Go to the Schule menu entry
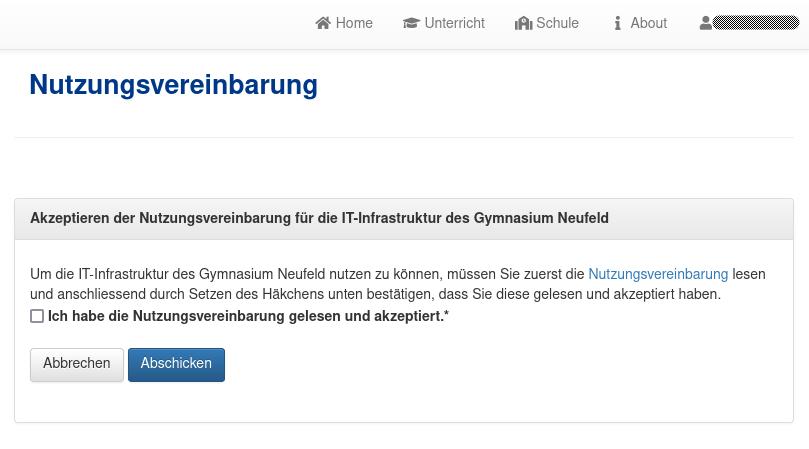 (x=557, y=23)
